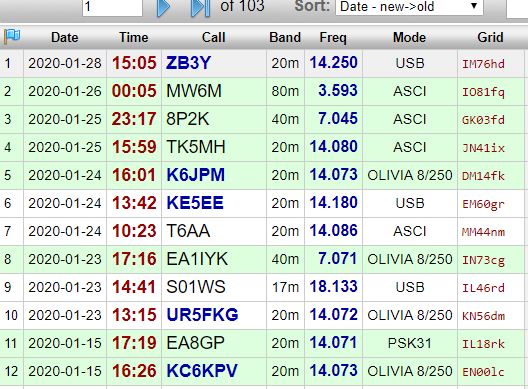Go to next page arrow
Screen dimensions: 528x389
click(x=163, y=7)
